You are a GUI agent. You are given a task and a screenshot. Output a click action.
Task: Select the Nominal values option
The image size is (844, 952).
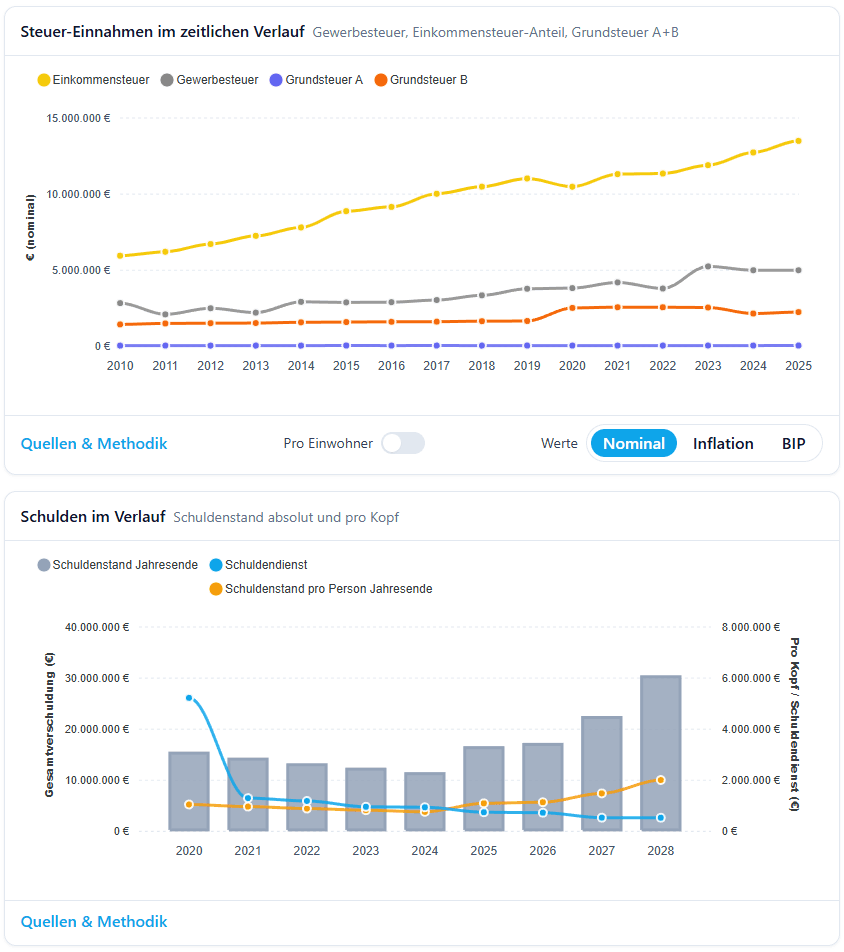(x=634, y=443)
